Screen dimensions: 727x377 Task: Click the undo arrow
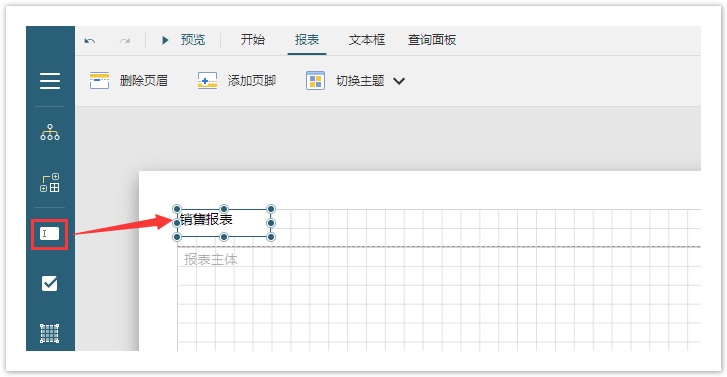click(90, 41)
